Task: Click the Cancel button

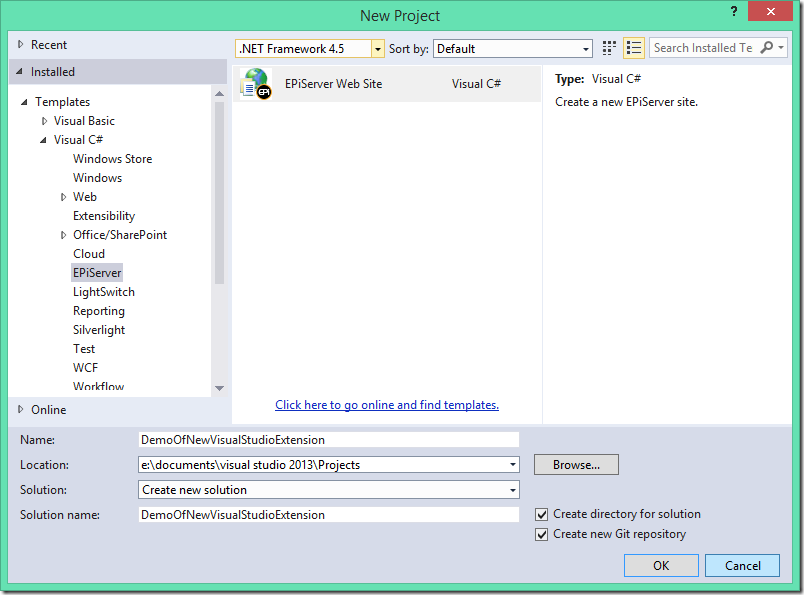Action: coord(742,565)
